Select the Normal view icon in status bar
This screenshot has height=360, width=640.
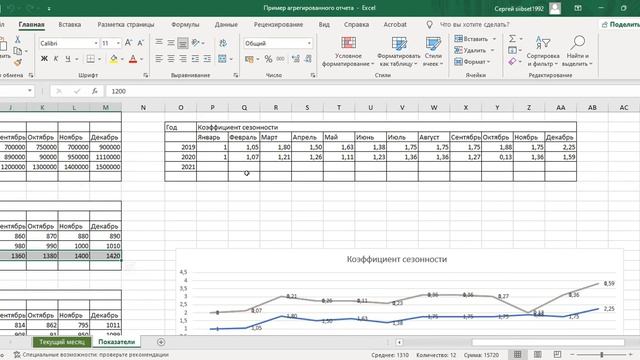(x=518, y=354)
